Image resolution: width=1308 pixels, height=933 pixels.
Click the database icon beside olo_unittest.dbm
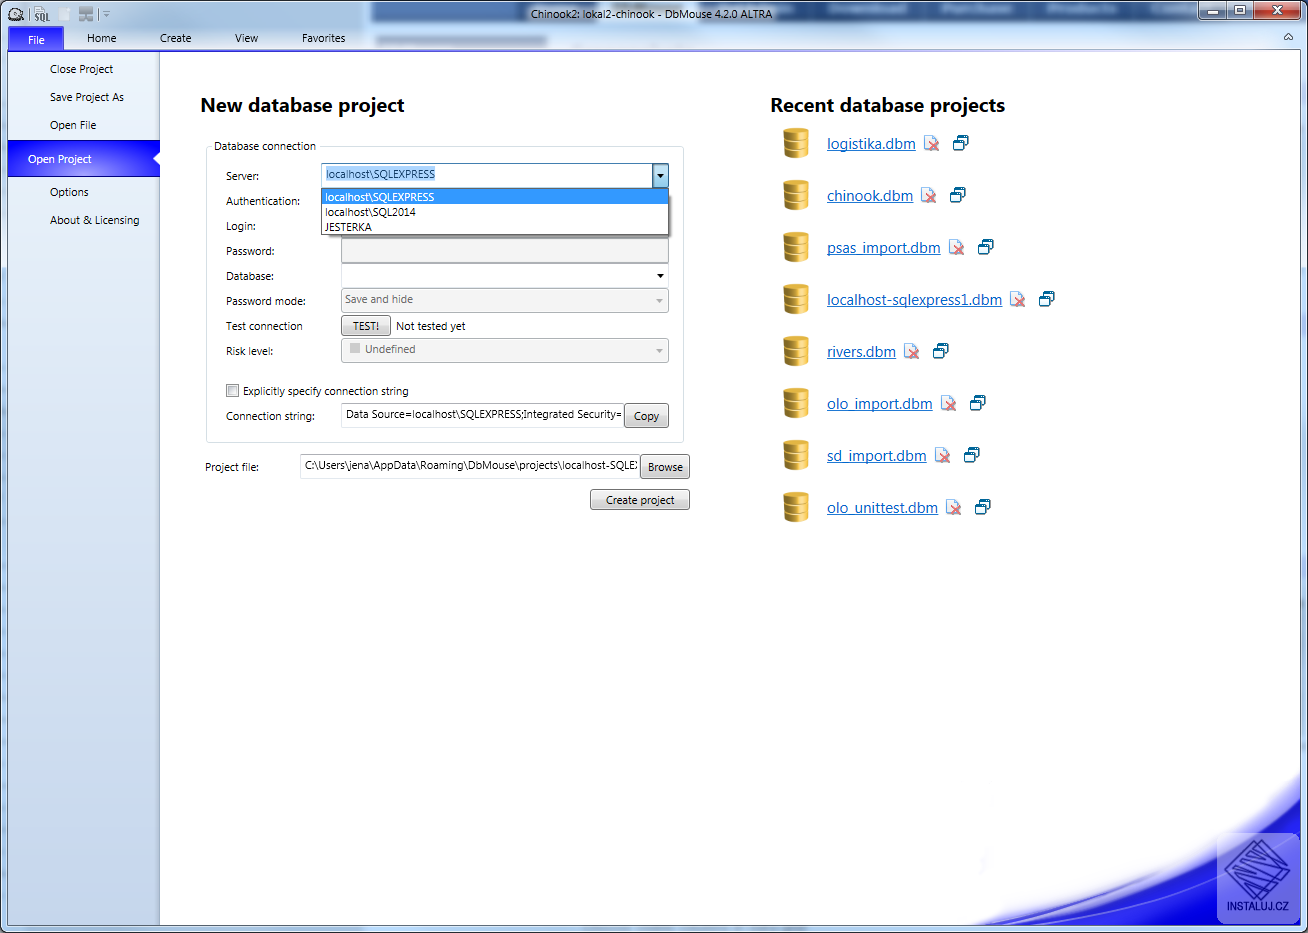[796, 507]
